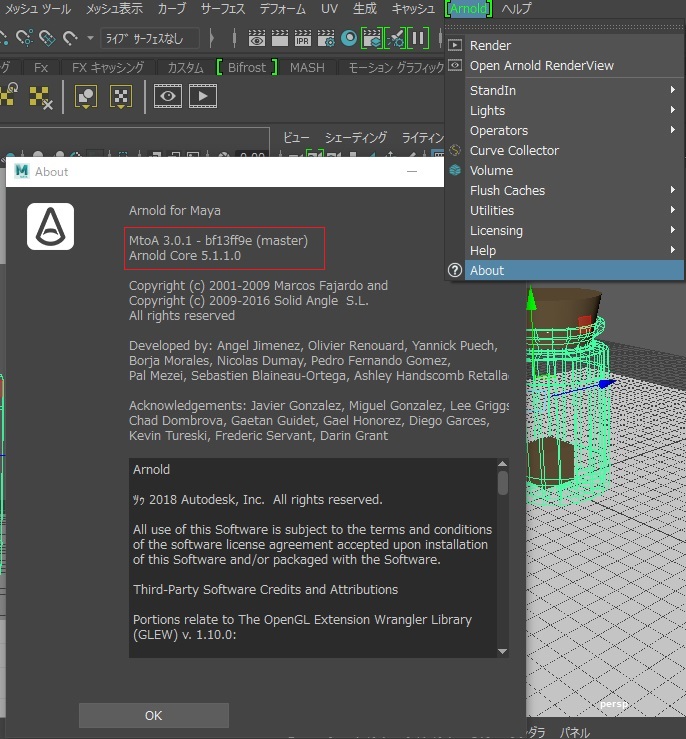Expand the Licensing submenu
Screen dimensions: 686x739
574,231
